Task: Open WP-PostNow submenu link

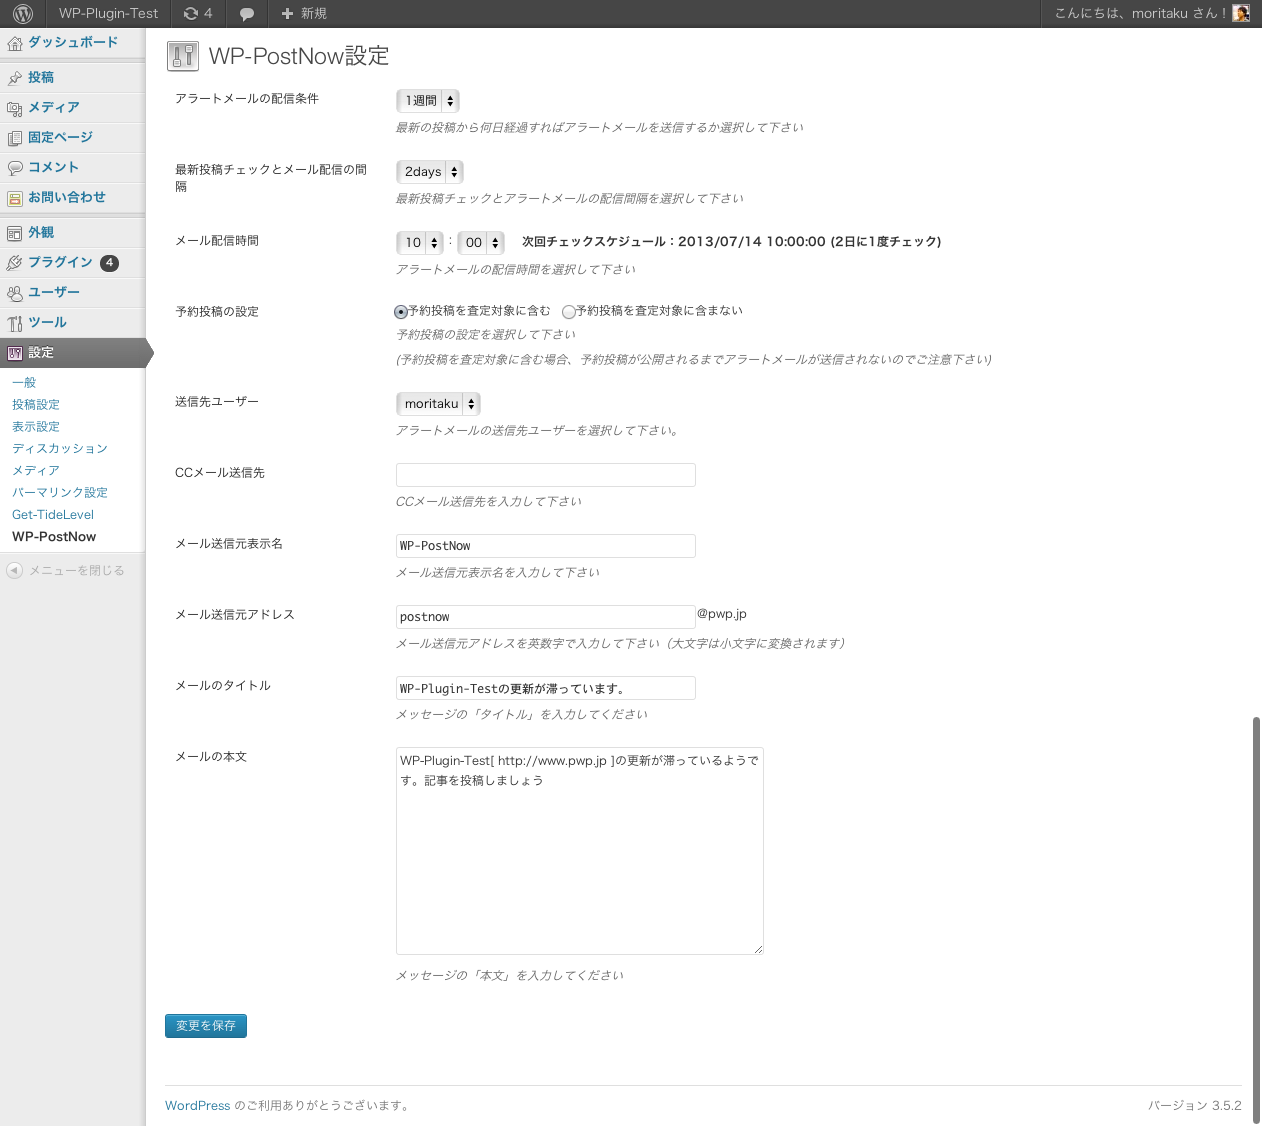Action: [54, 536]
